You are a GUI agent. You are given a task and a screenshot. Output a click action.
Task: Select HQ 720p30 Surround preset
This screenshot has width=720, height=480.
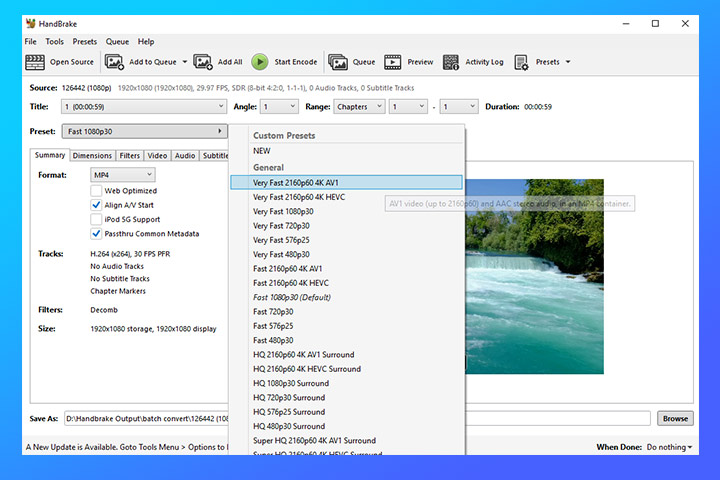click(x=347, y=398)
